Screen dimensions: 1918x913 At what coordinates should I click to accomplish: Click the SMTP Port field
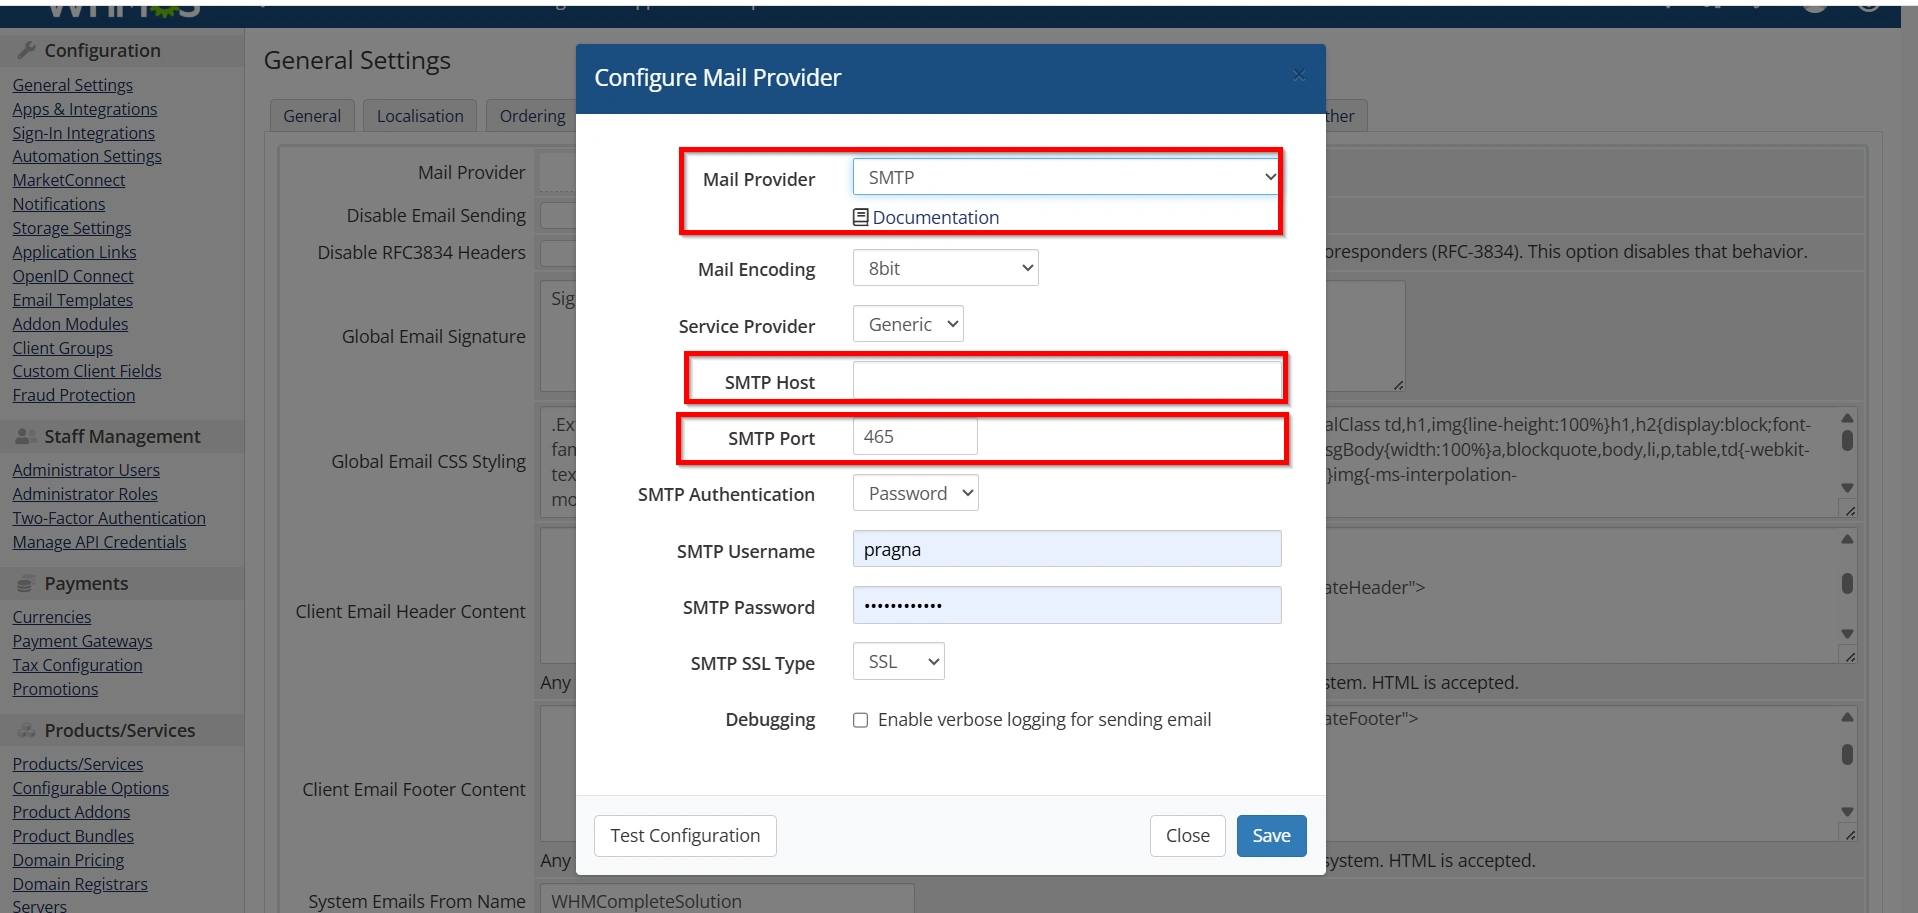coord(915,437)
